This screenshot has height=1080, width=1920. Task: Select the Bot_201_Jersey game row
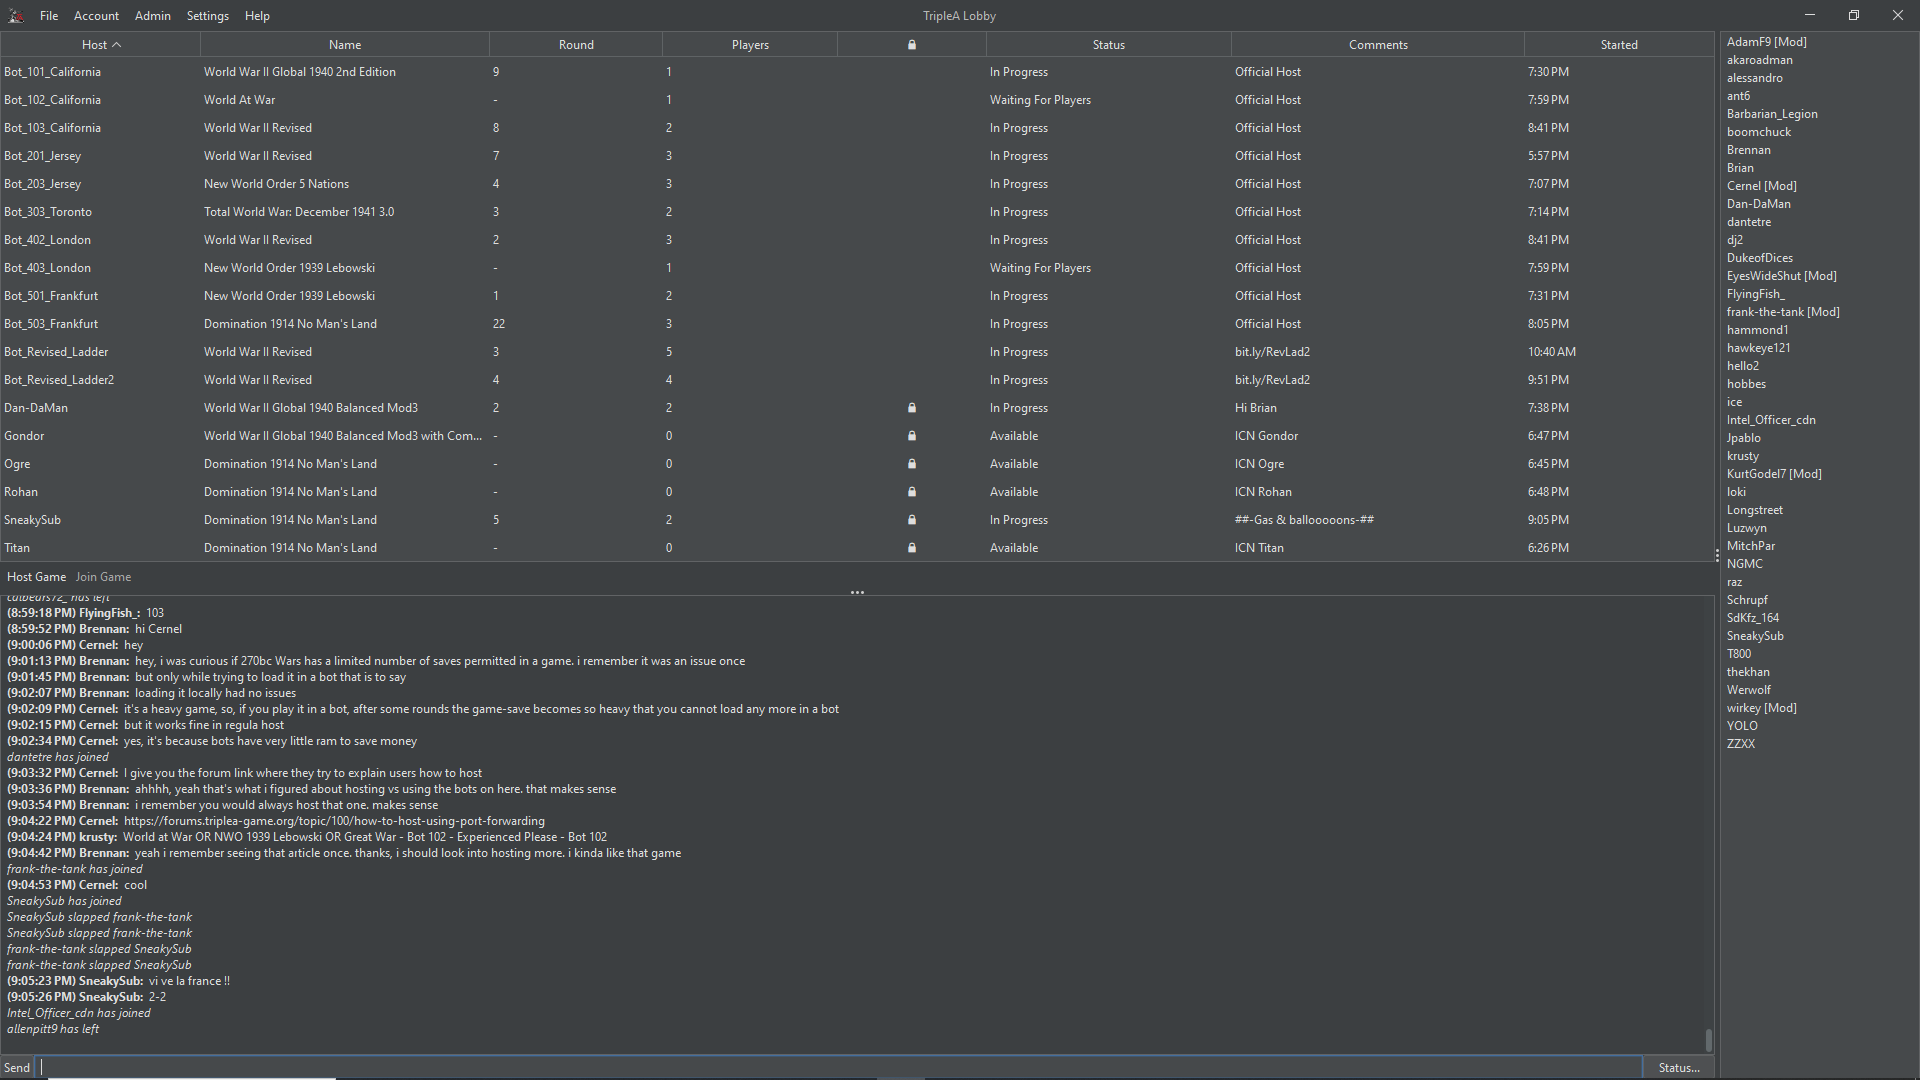pos(857,156)
